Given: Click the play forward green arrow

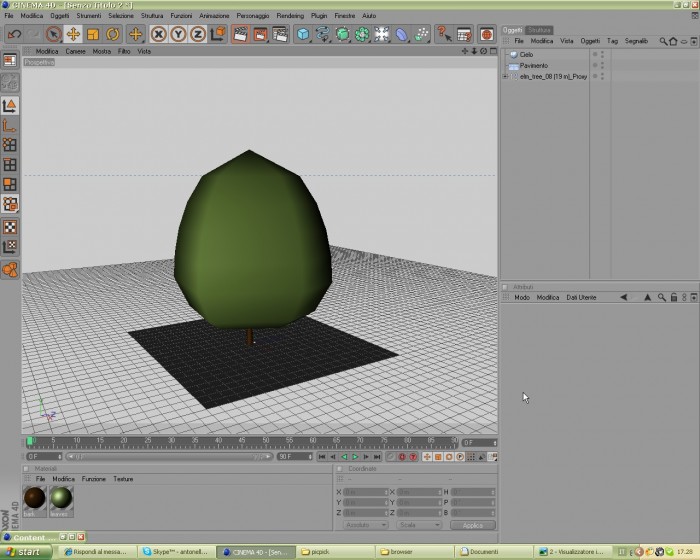Looking at the screenshot, I should [355, 457].
